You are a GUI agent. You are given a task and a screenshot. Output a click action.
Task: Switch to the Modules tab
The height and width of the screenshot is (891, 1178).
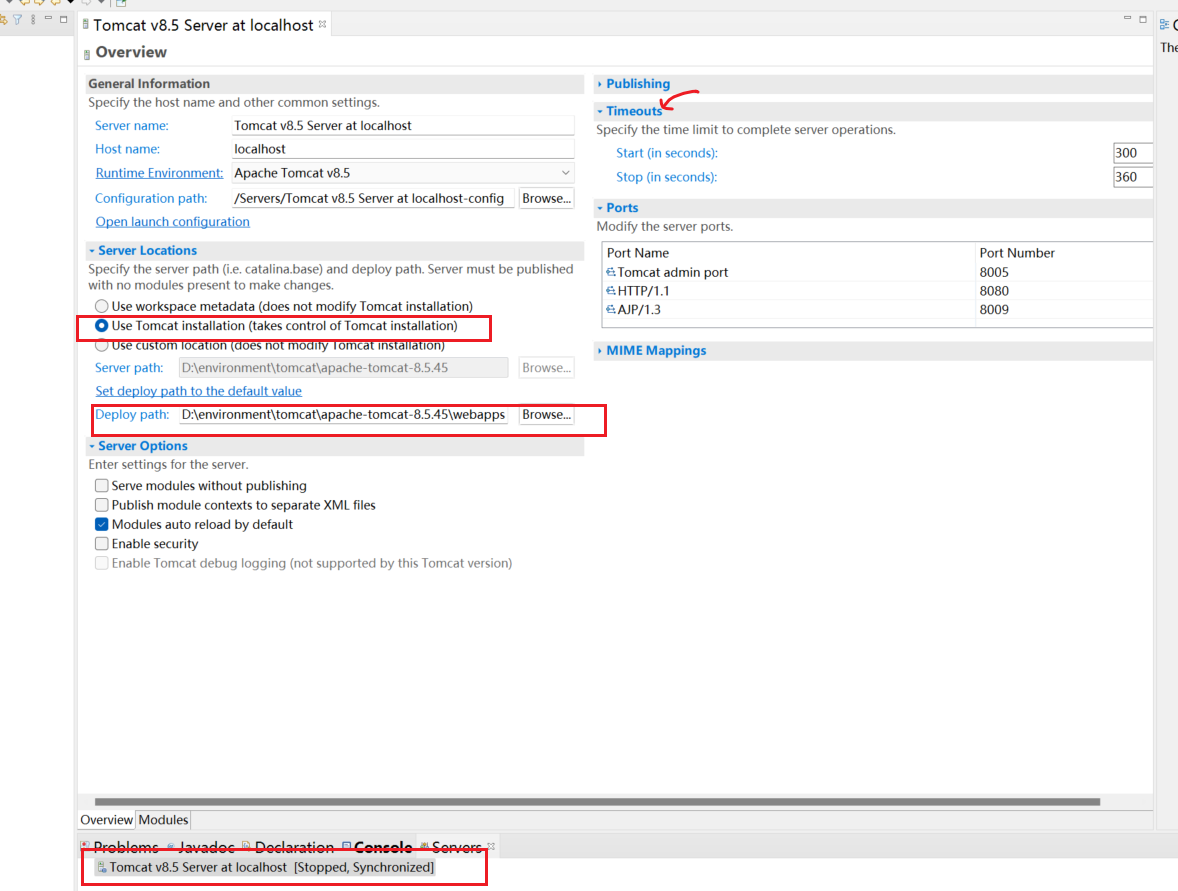(x=163, y=820)
